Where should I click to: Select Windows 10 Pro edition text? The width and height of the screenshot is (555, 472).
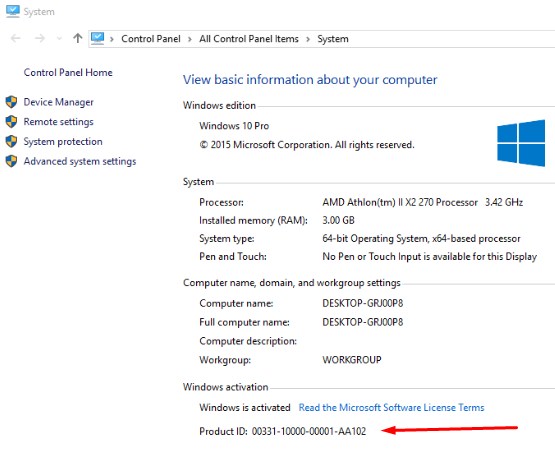[x=234, y=126]
